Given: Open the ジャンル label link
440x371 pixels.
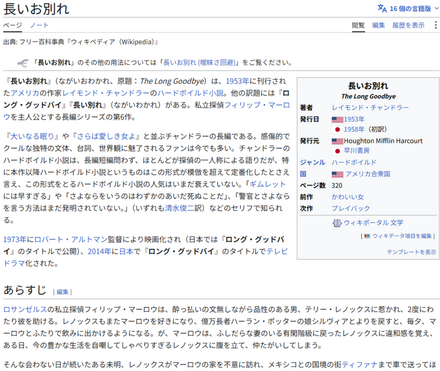Looking at the screenshot, I should [x=312, y=162].
